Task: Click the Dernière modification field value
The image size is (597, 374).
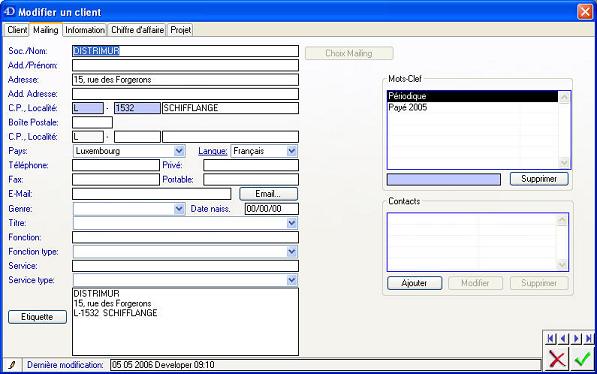Action: (x=326, y=365)
